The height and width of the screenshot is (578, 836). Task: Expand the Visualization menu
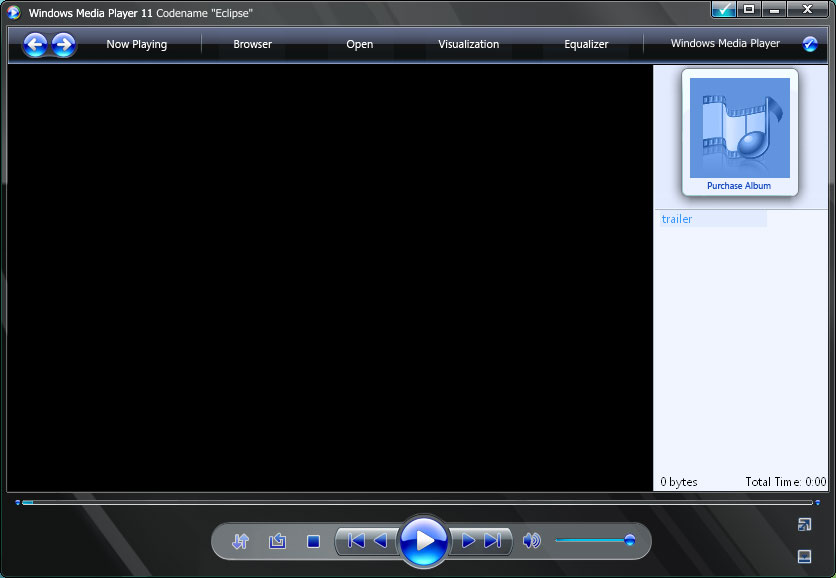pyautogui.click(x=468, y=44)
